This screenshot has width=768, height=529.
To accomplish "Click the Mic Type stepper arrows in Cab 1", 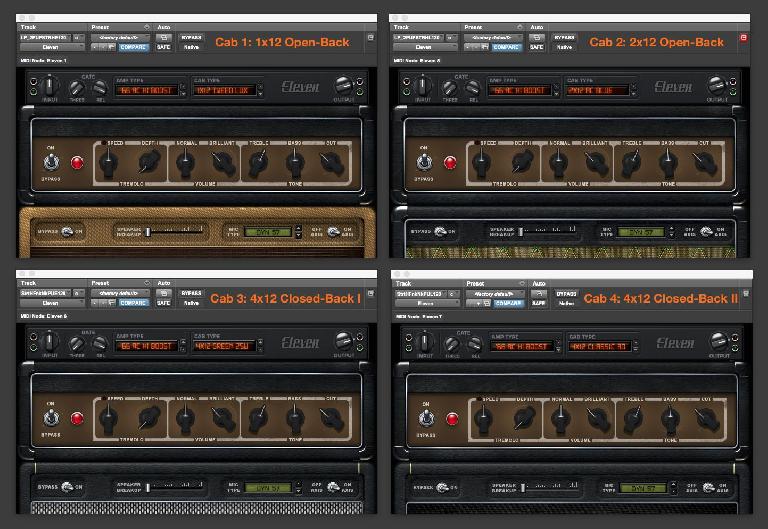I will (298, 232).
